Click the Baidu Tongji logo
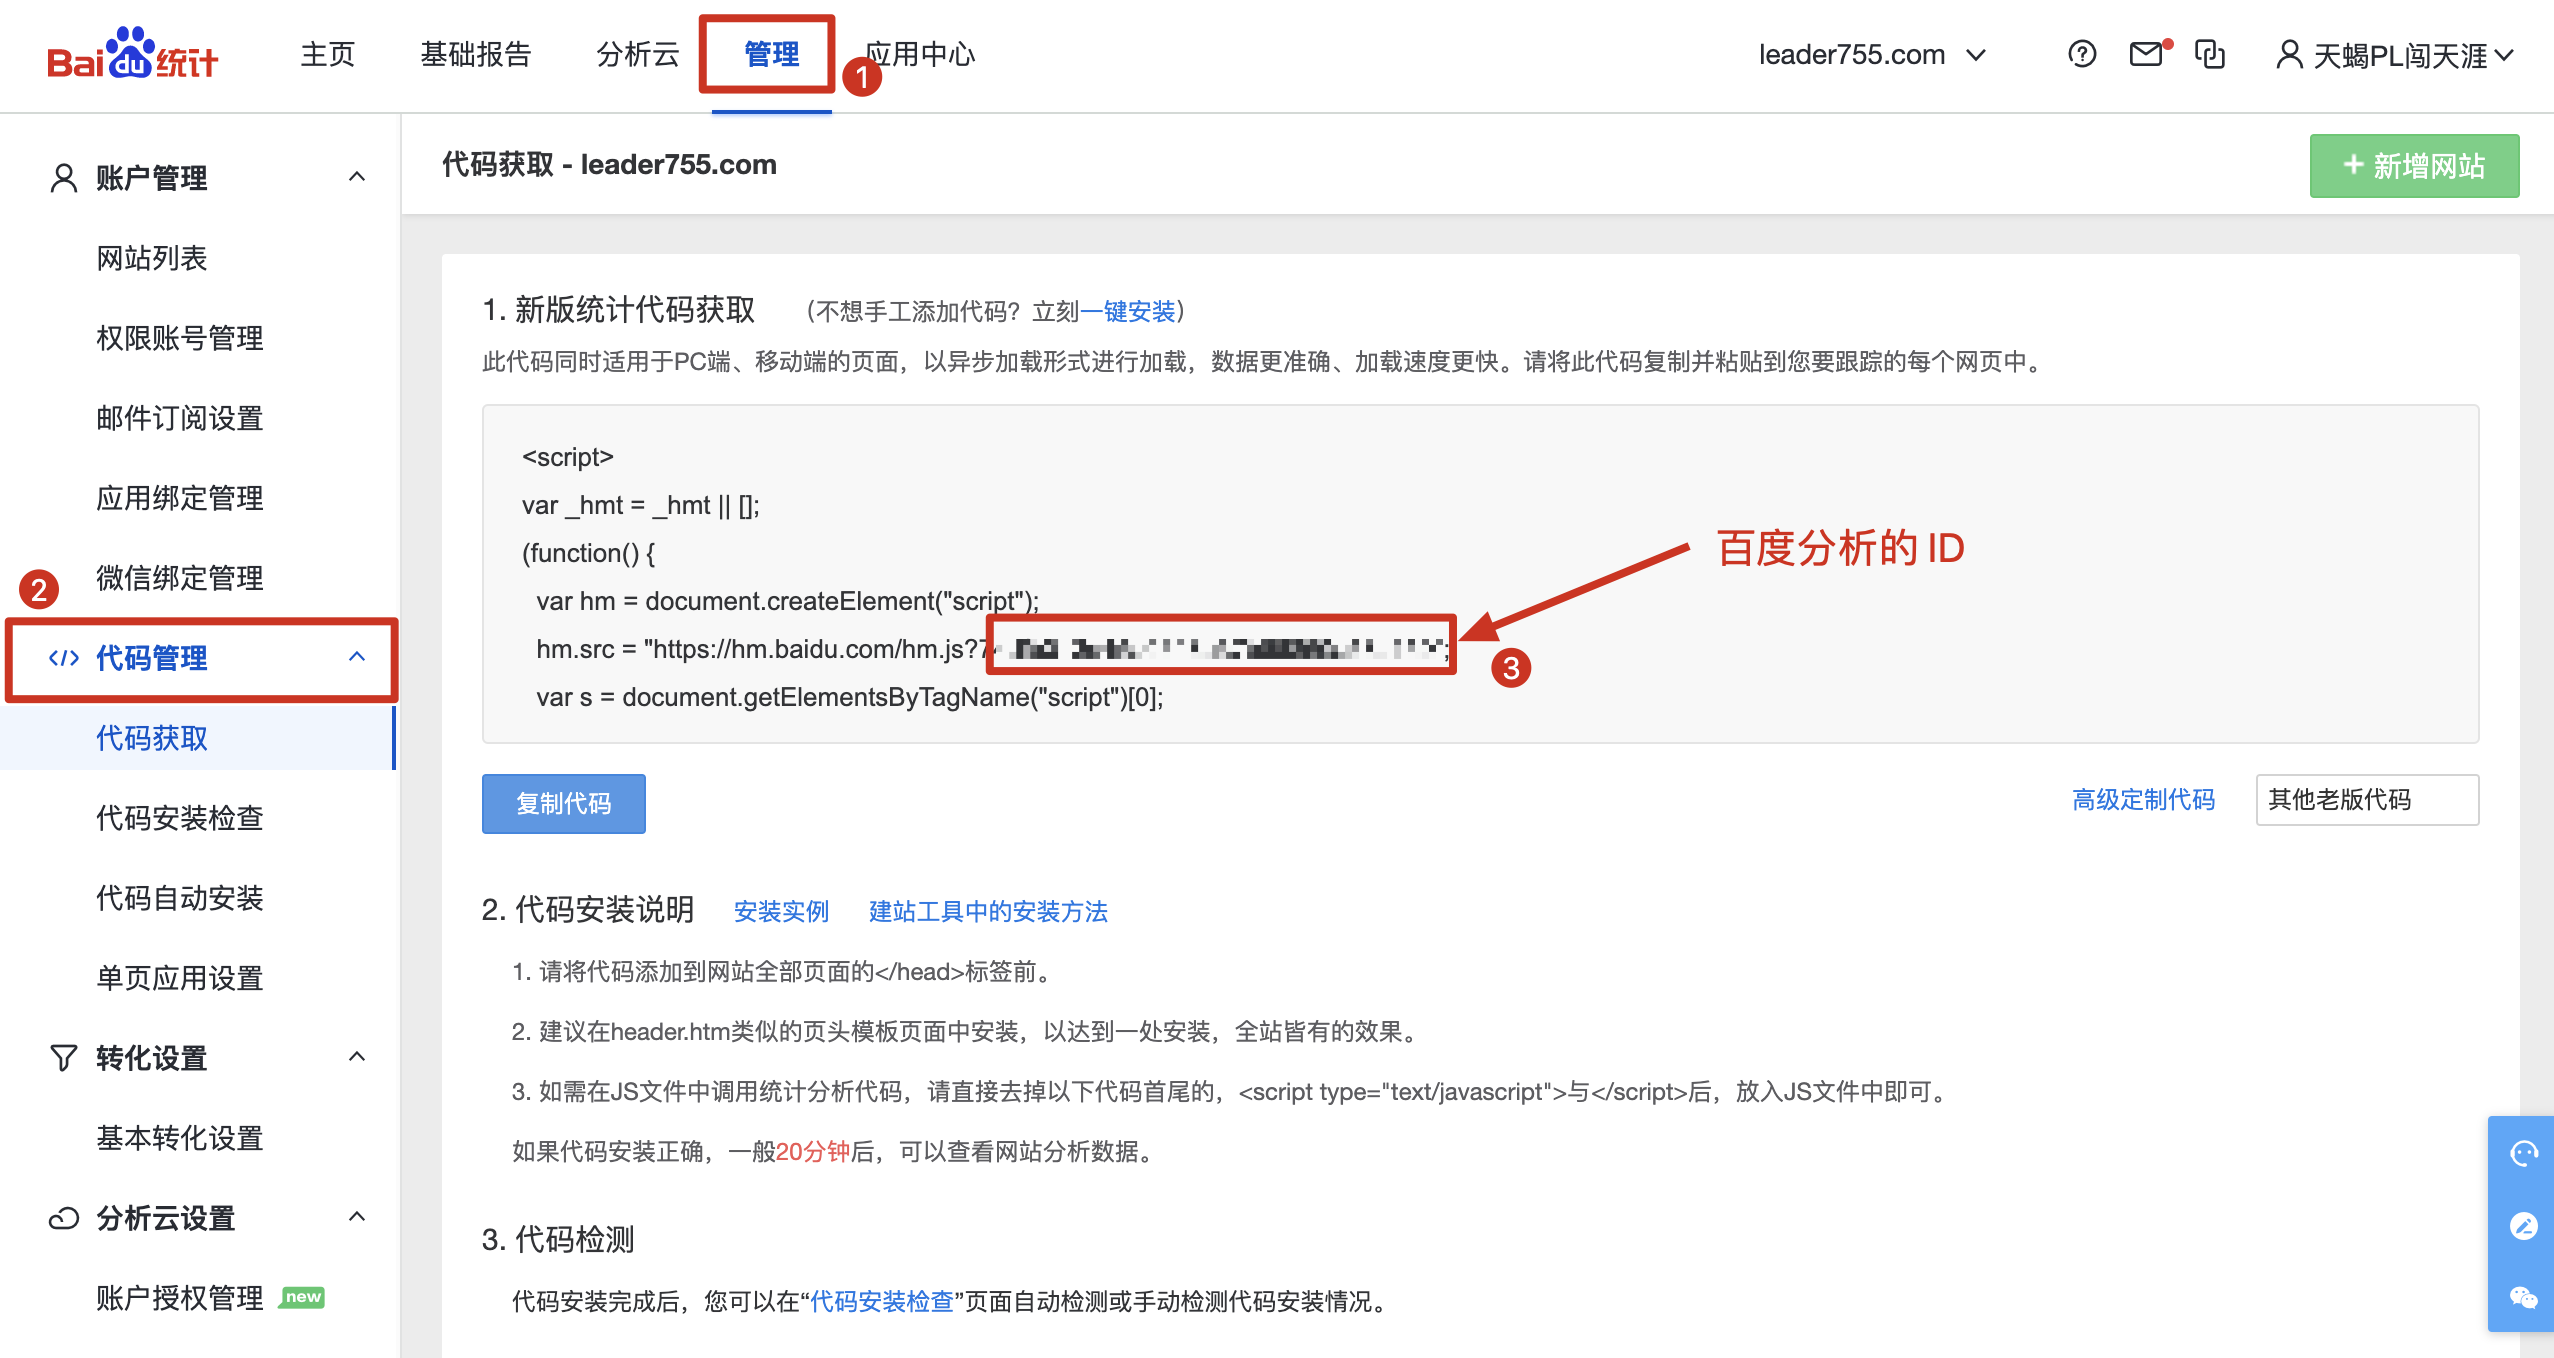Image resolution: width=2554 pixels, height=1358 pixels. pyautogui.click(x=132, y=55)
